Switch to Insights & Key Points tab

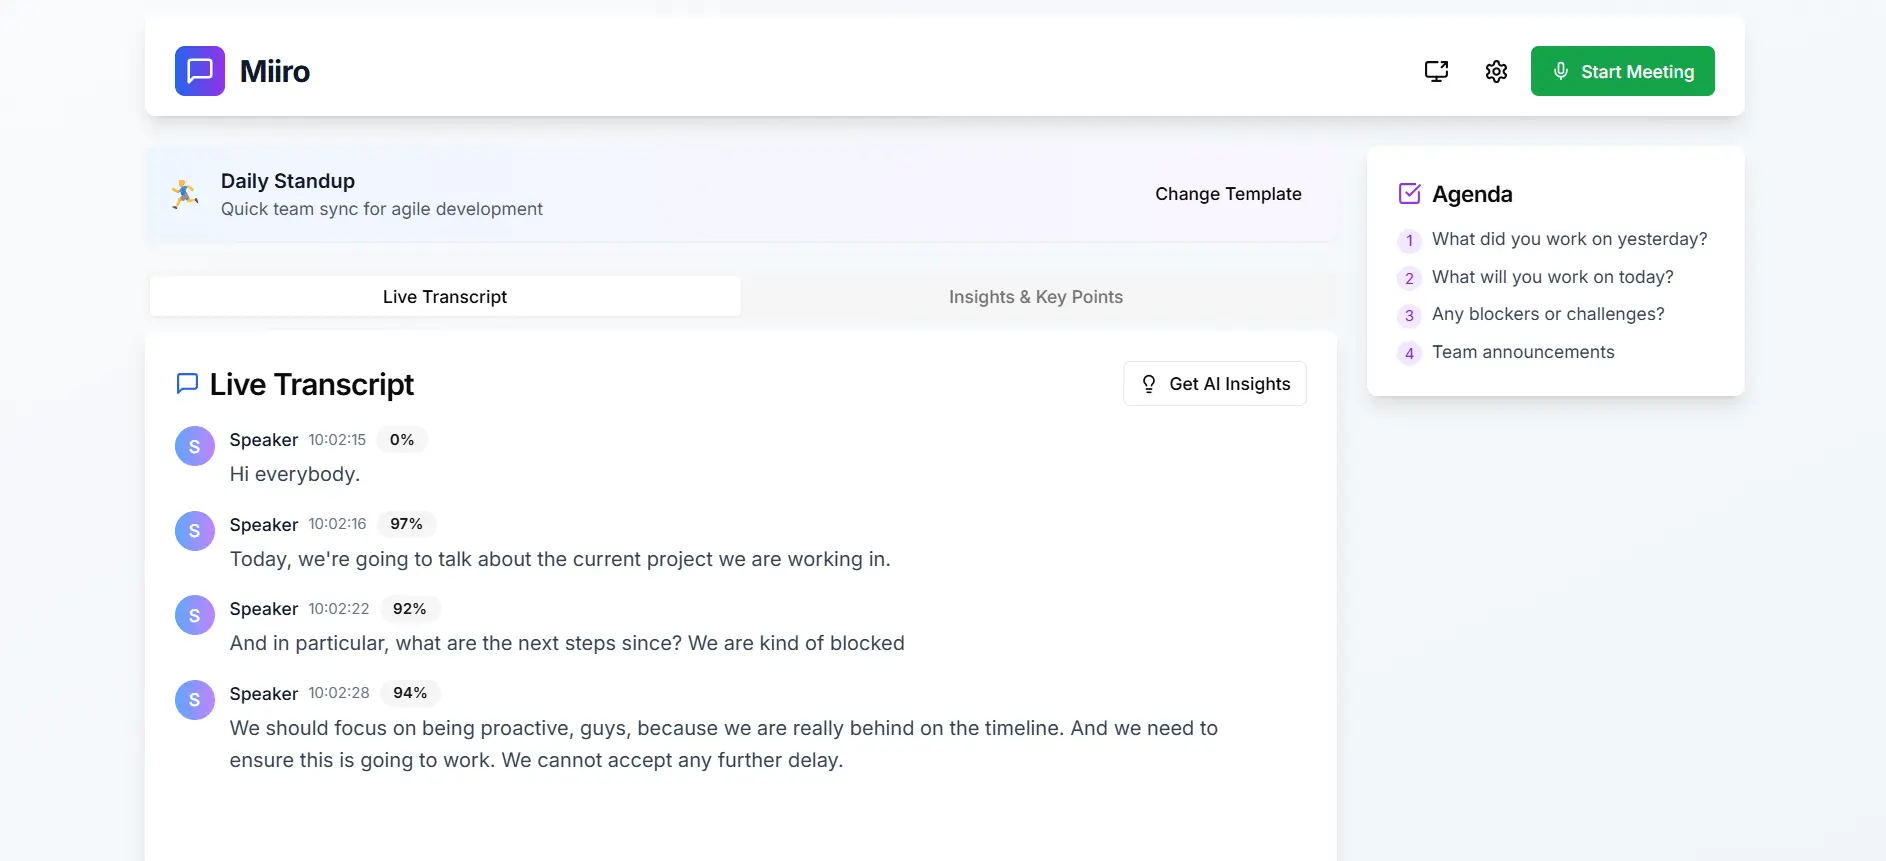[1035, 297]
